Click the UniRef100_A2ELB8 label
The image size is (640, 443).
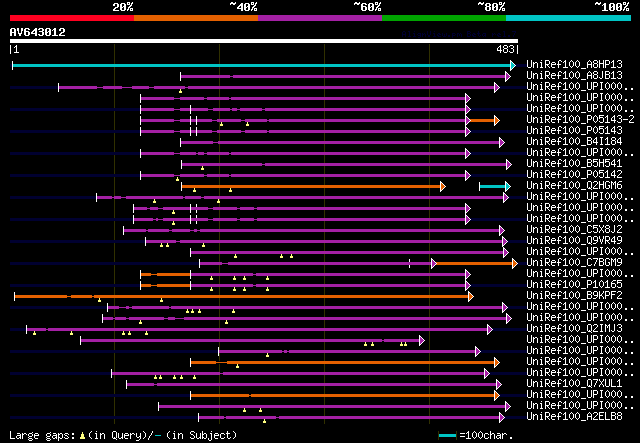(x=574, y=416)
